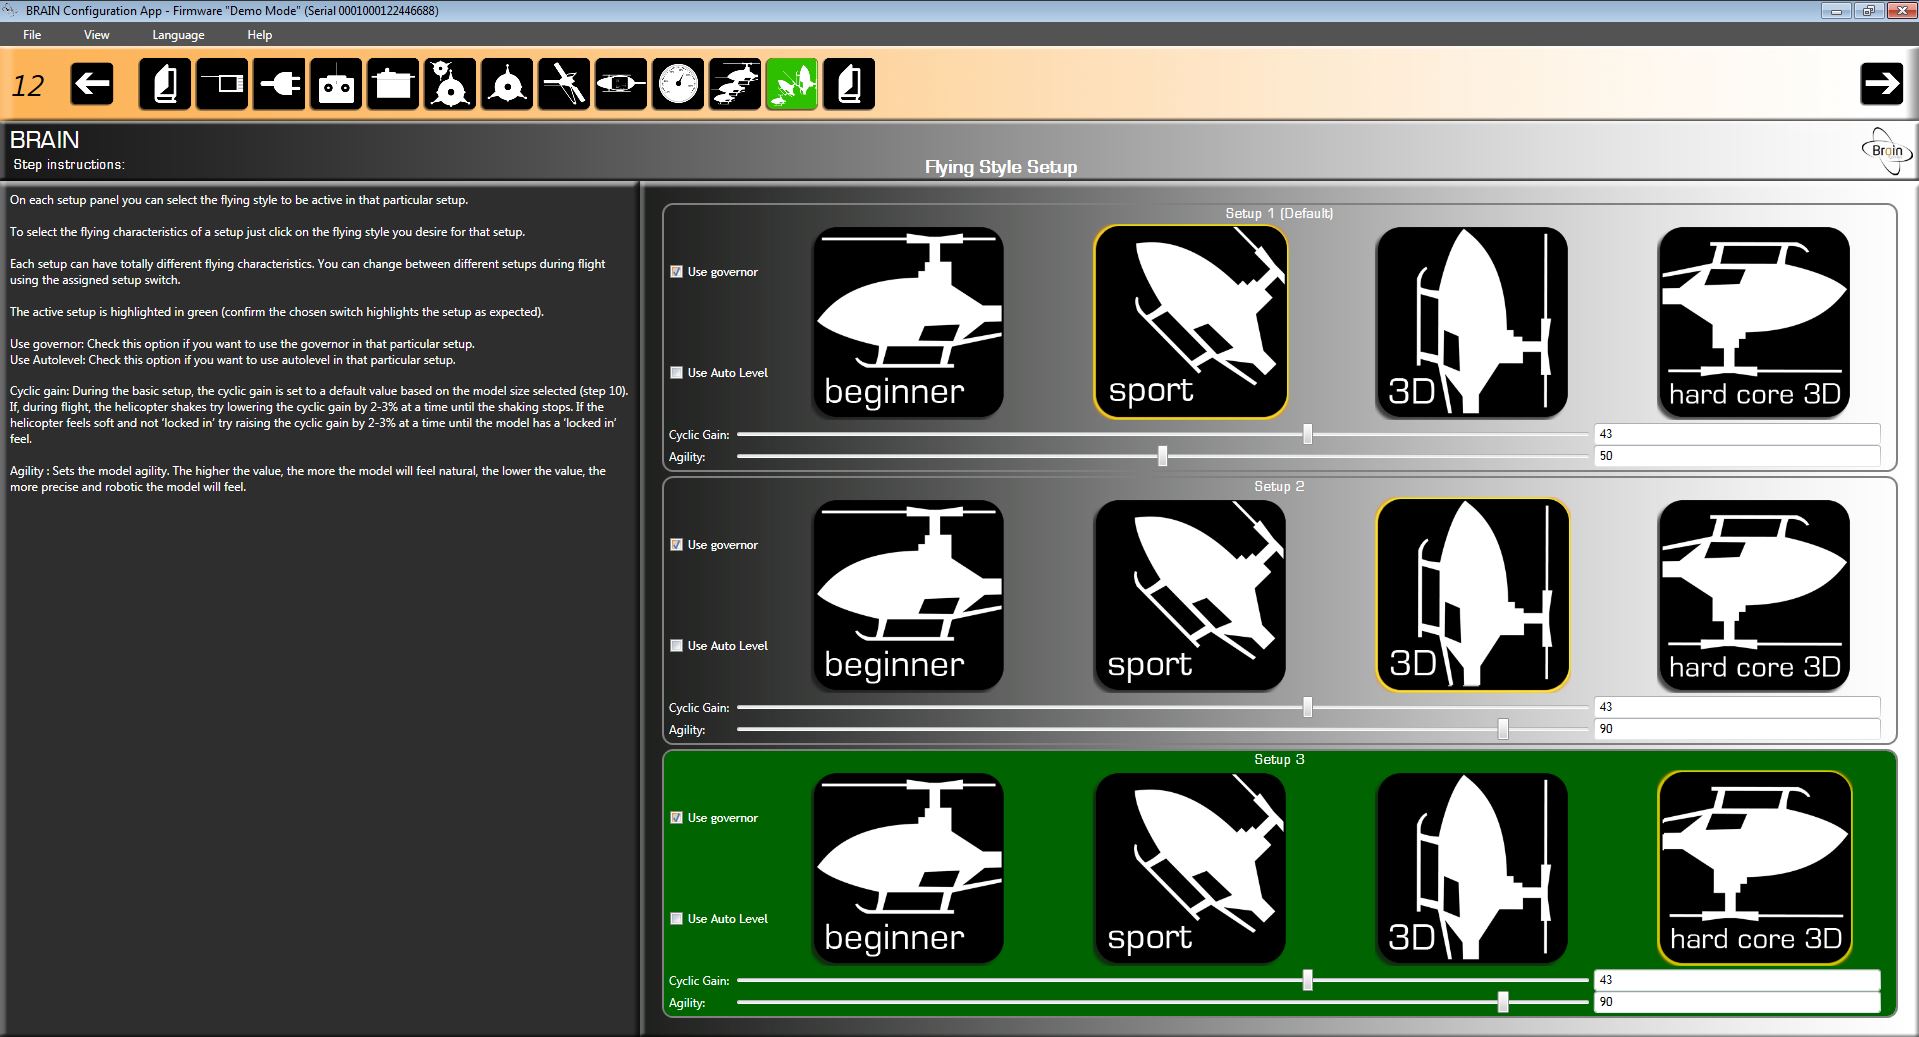The width and height of the screenshot is (1919, 1037).
Task: Click the green flying style step icon
Action: tap(792, 84)
